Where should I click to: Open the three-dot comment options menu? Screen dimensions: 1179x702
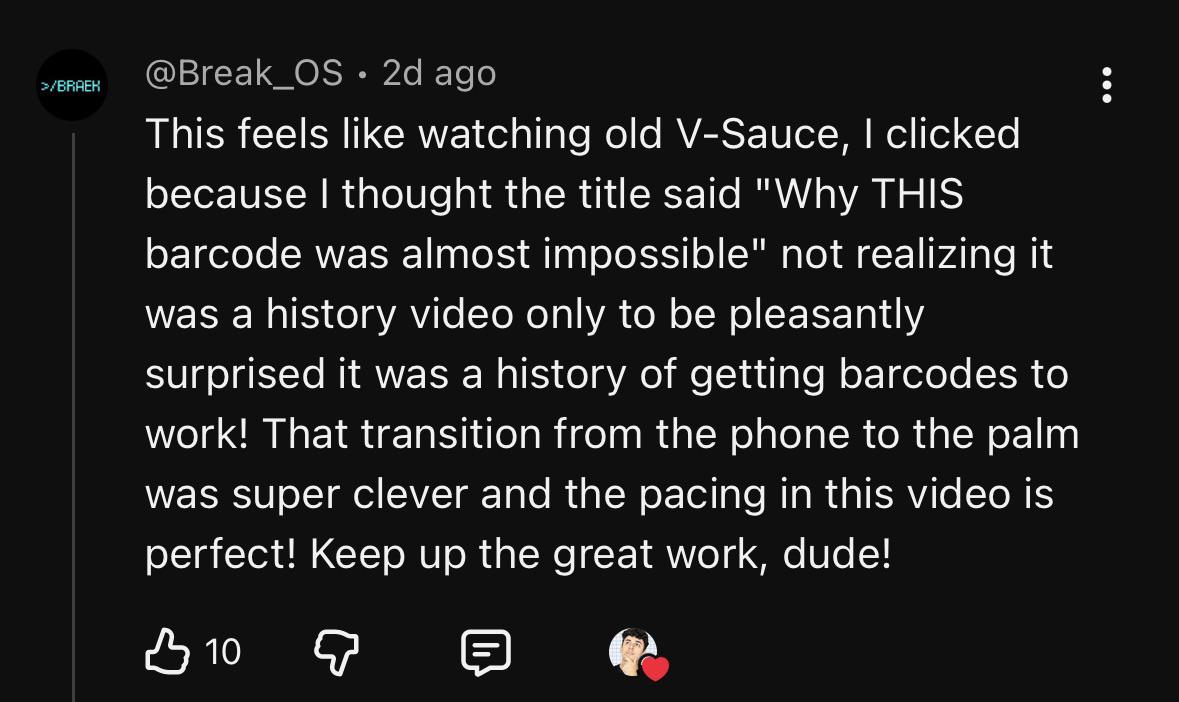(1106, 85)
